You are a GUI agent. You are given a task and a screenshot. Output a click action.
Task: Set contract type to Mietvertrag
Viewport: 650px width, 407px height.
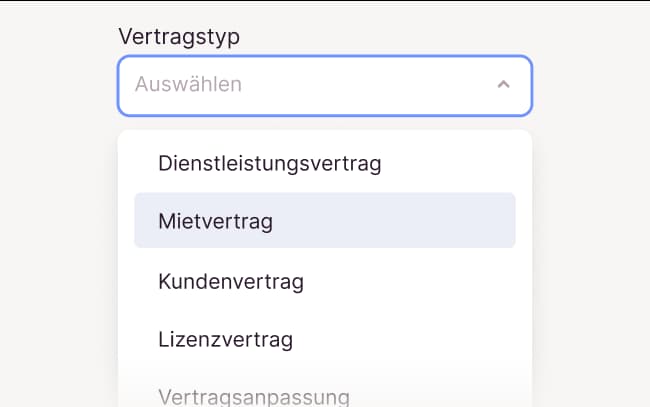(324, 221)
